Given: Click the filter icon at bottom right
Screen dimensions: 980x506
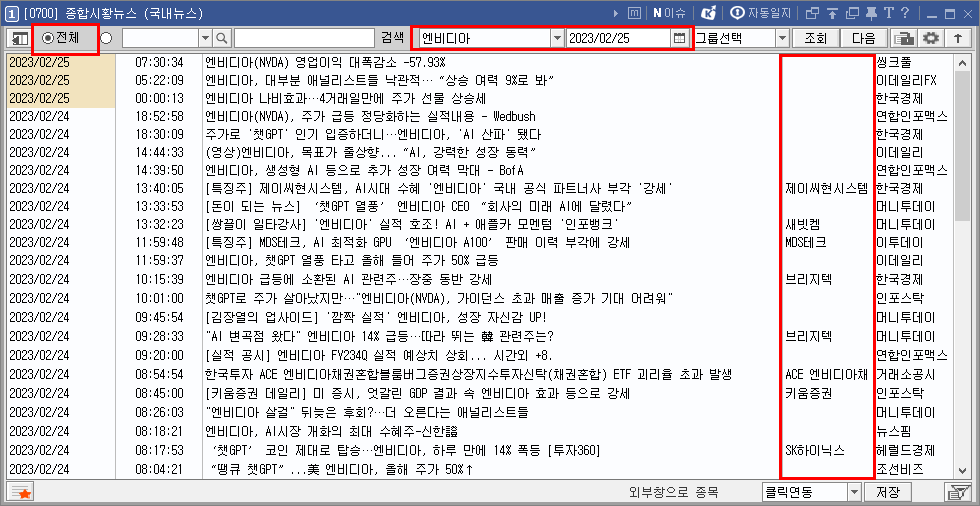Looking at the screenshot, I should coord(956,492).
